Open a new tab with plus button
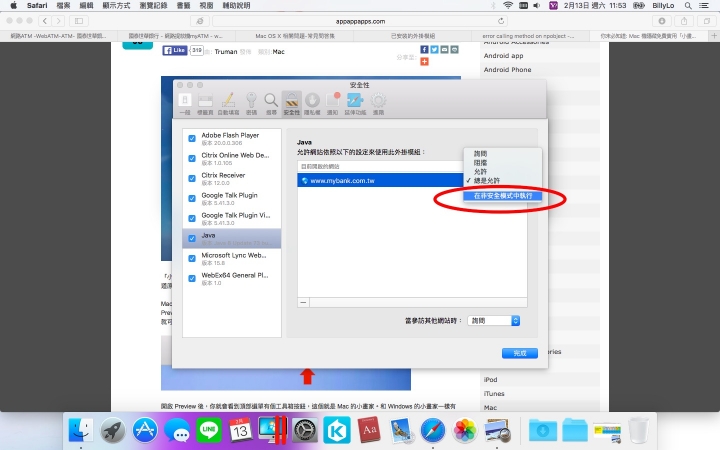 714,35
